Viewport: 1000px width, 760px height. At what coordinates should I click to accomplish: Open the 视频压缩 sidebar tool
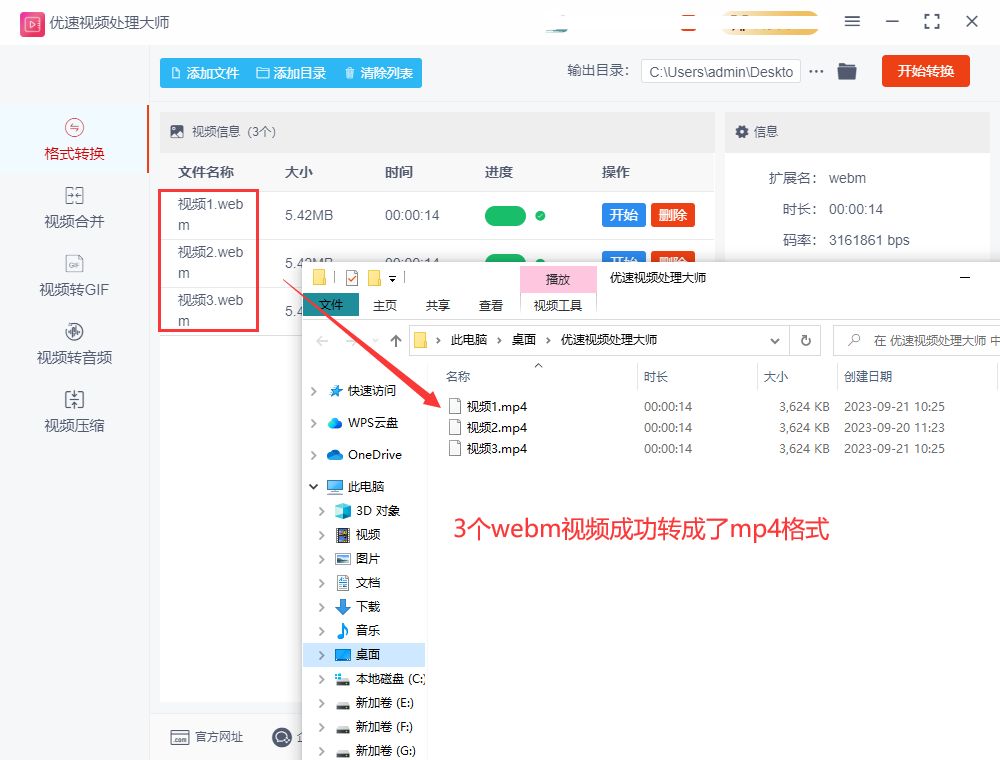pos(74,412)
